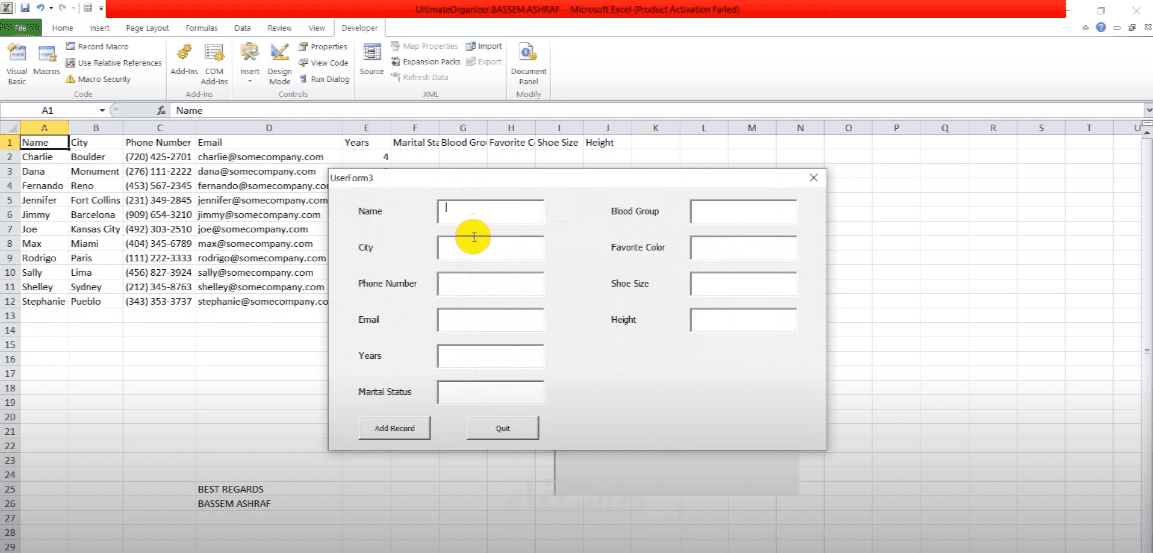Select cell containing Kansas City
Viewport: 1153px width, 553px height.
click(96, 229)
